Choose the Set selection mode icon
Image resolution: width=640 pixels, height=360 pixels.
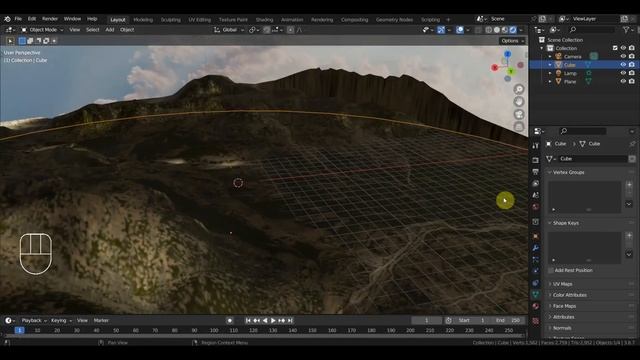[x=22, y=41]
